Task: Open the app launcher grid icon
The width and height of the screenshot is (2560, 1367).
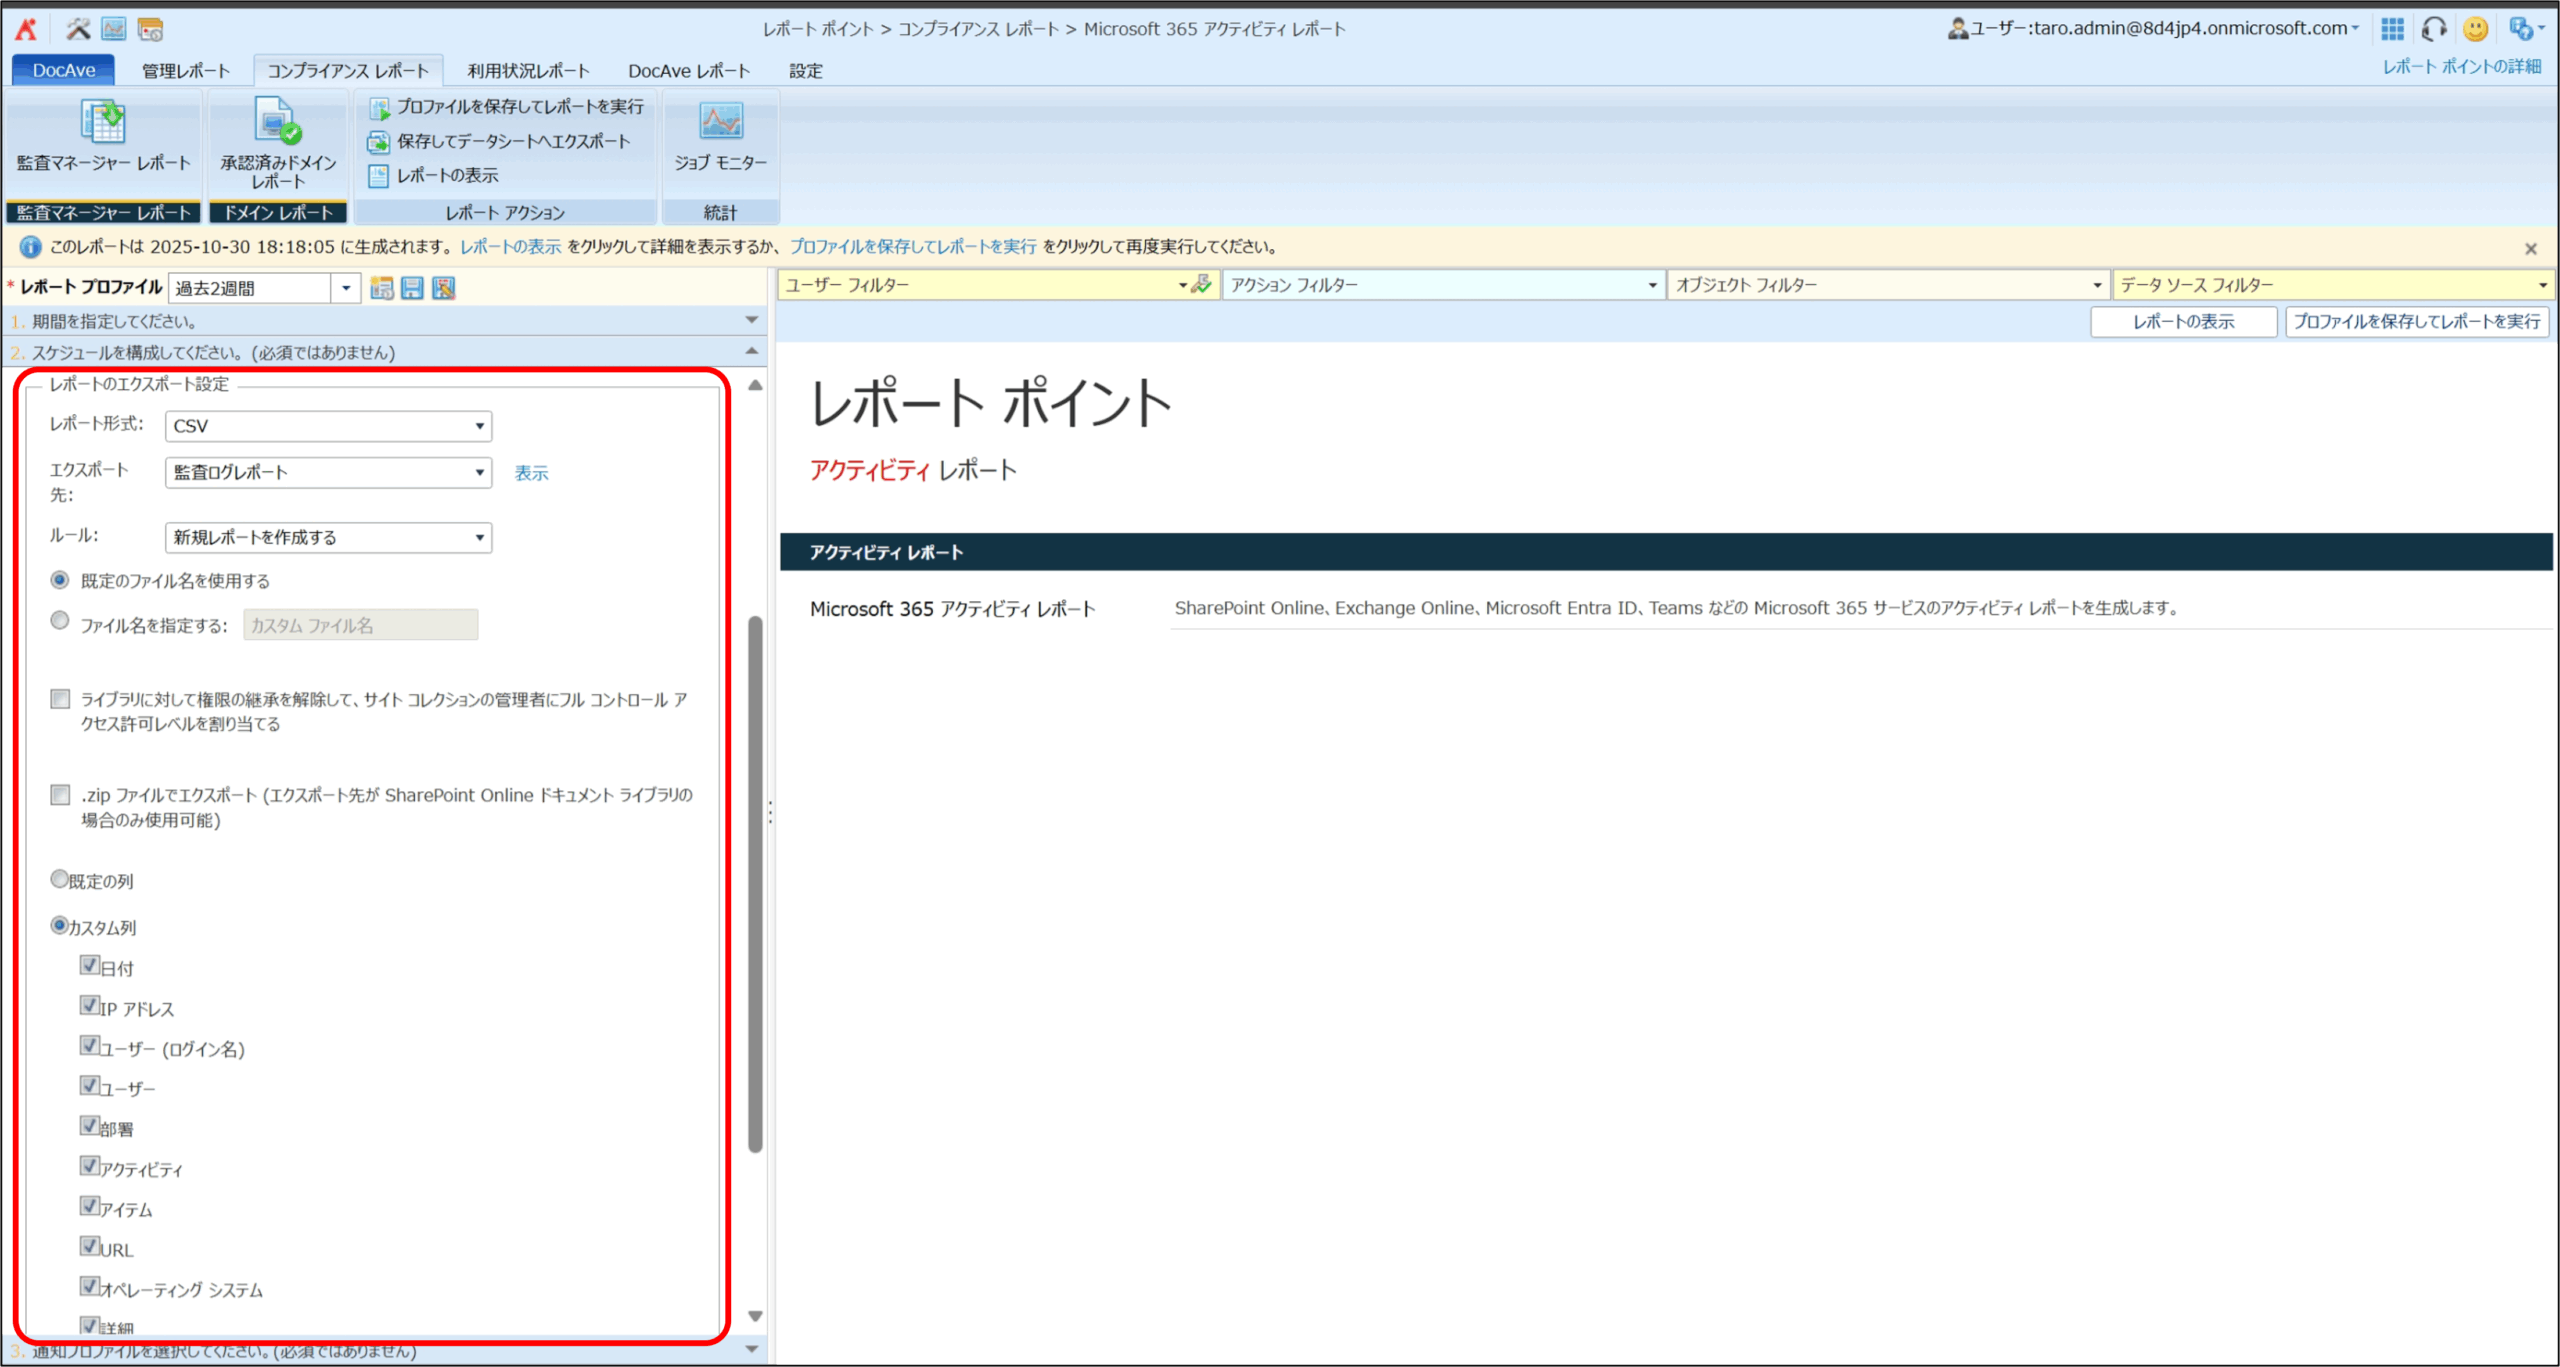Action: click(2392, 29)
